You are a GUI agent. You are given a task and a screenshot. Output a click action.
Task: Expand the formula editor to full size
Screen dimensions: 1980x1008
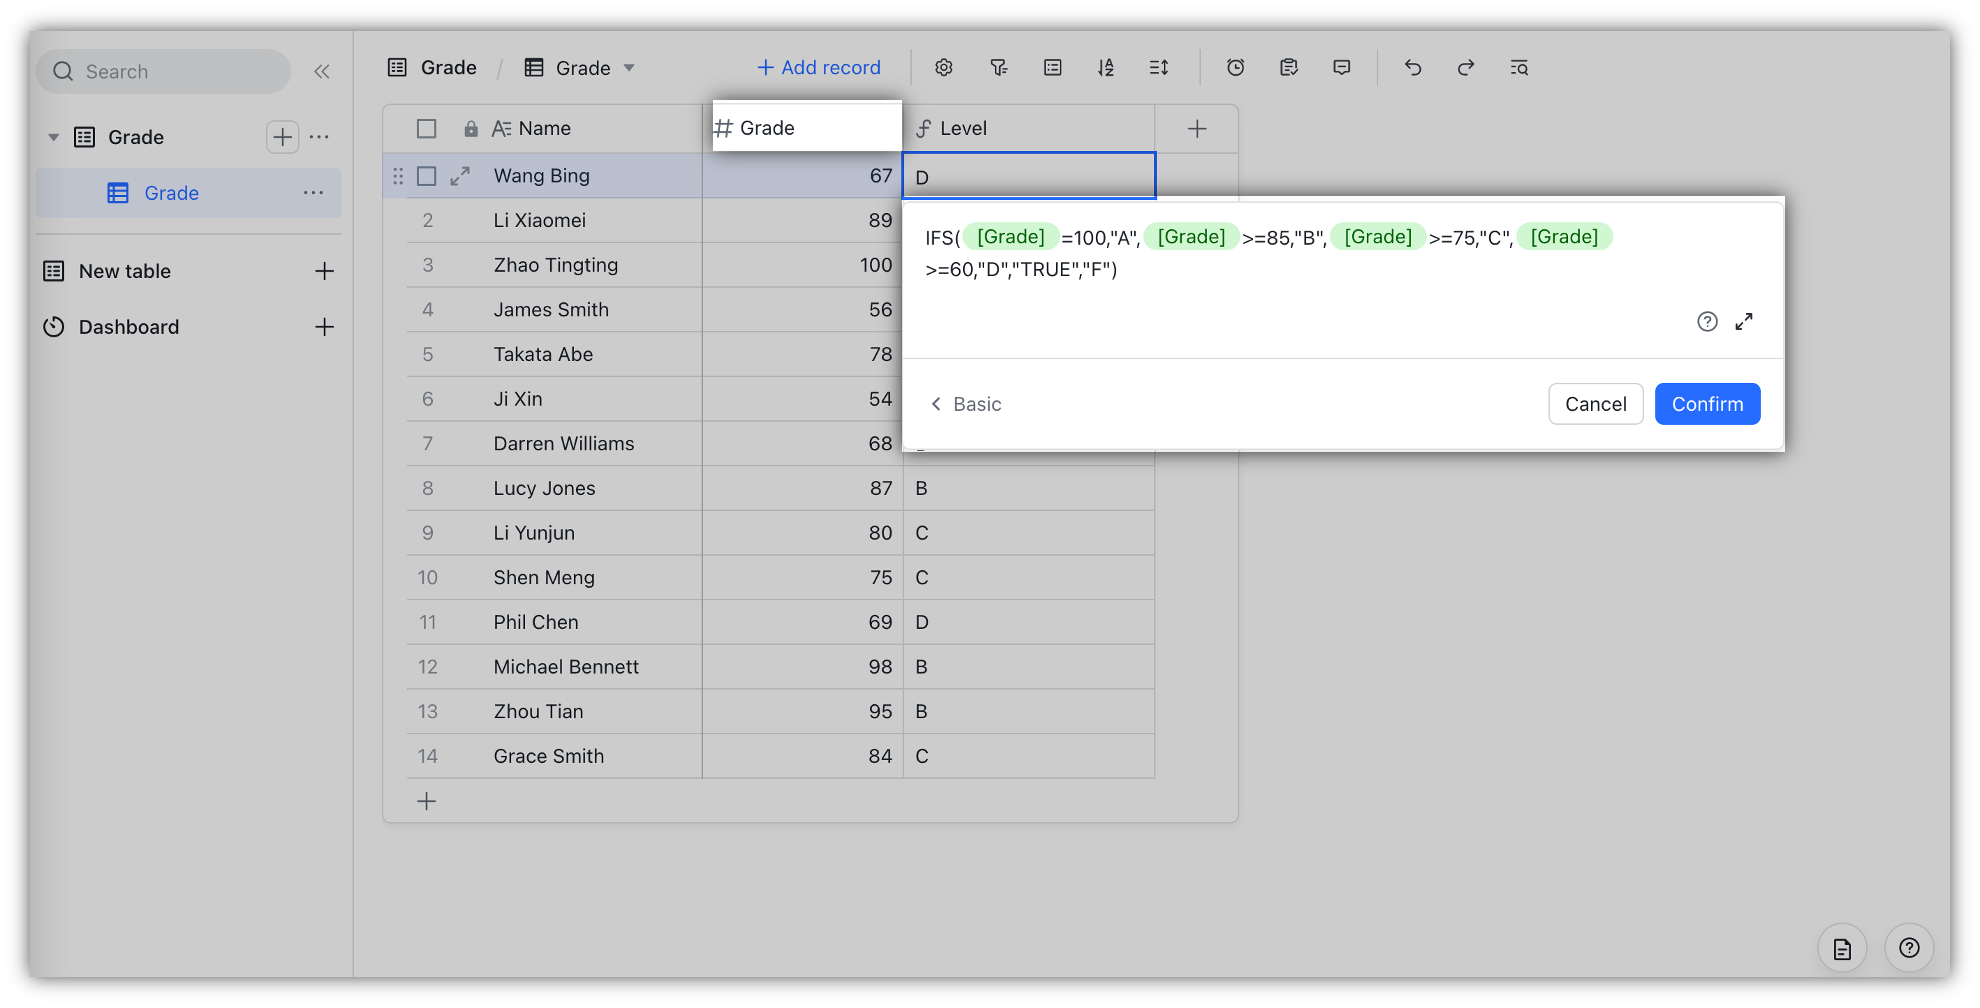tap(1744, 322)
